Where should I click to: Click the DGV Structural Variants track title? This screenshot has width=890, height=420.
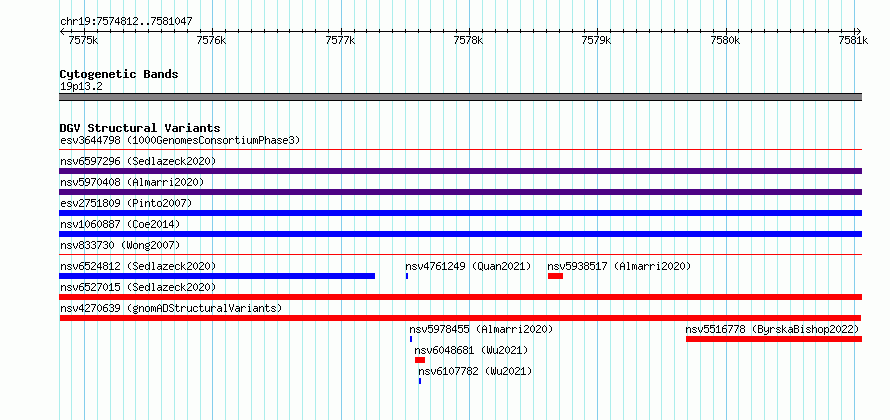140,128
